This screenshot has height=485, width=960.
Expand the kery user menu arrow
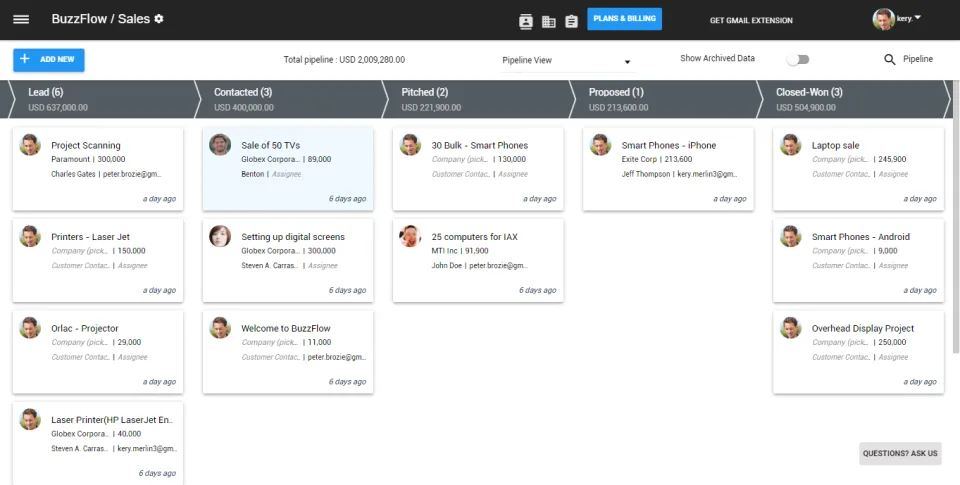pyautogui.click(x=917, y=18)
